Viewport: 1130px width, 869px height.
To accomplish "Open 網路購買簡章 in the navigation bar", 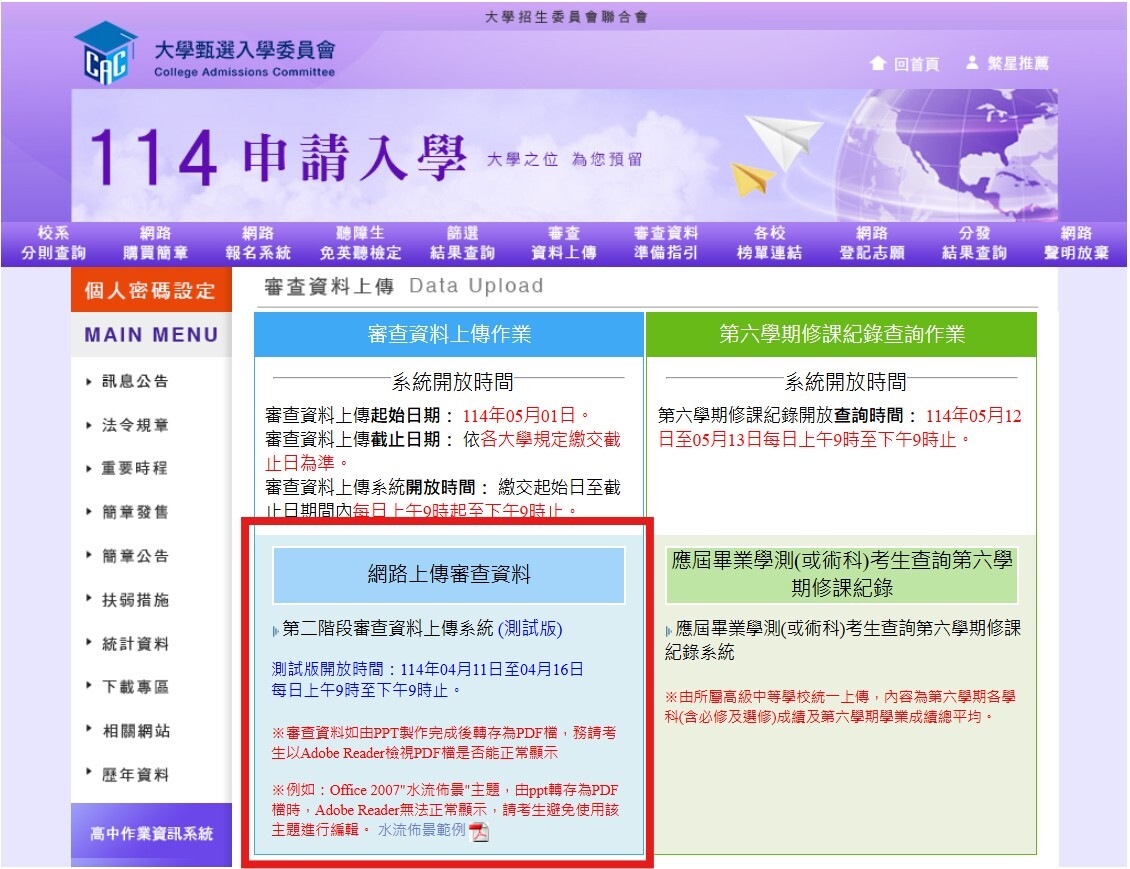I will coord(156,243).
